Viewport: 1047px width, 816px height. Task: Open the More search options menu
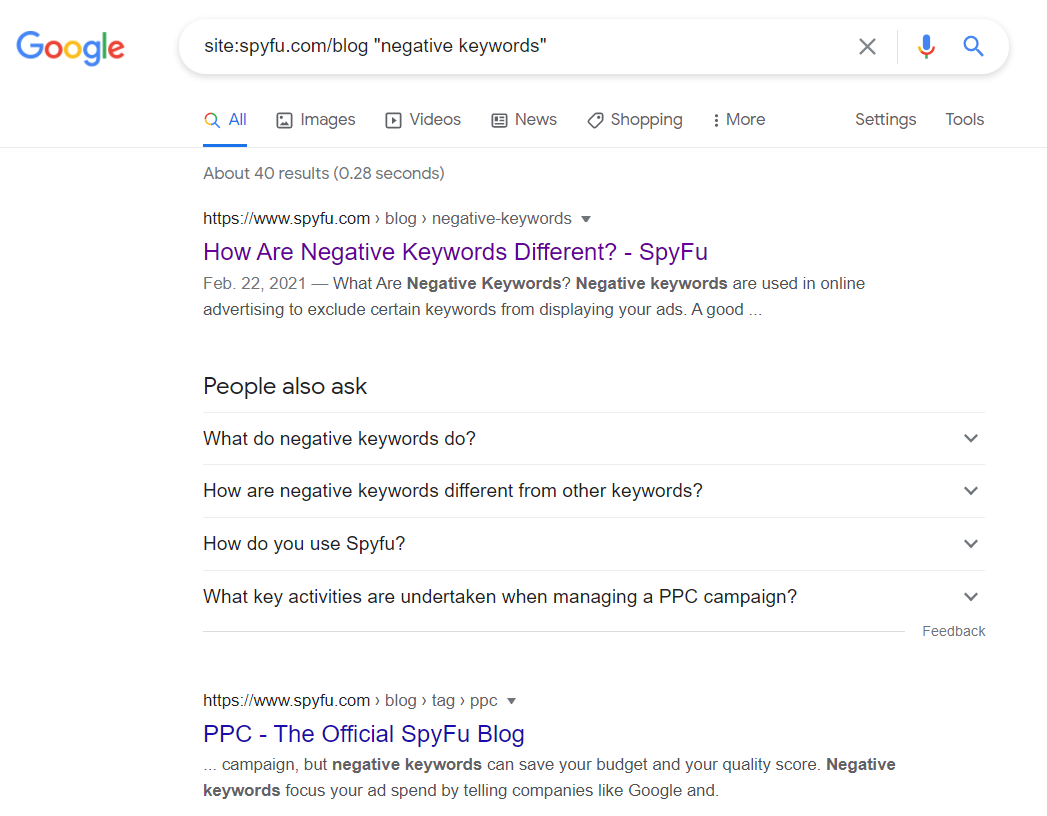point(739,120)
